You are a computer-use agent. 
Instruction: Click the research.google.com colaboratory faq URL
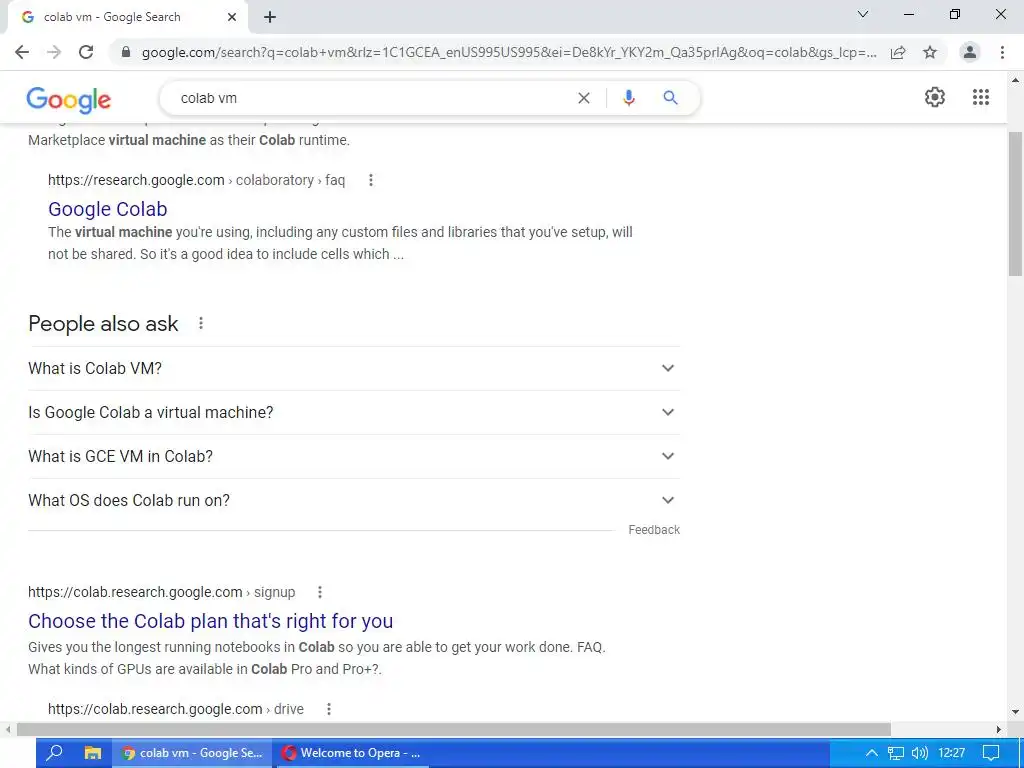pyautogui.click(x=197, y=180)
